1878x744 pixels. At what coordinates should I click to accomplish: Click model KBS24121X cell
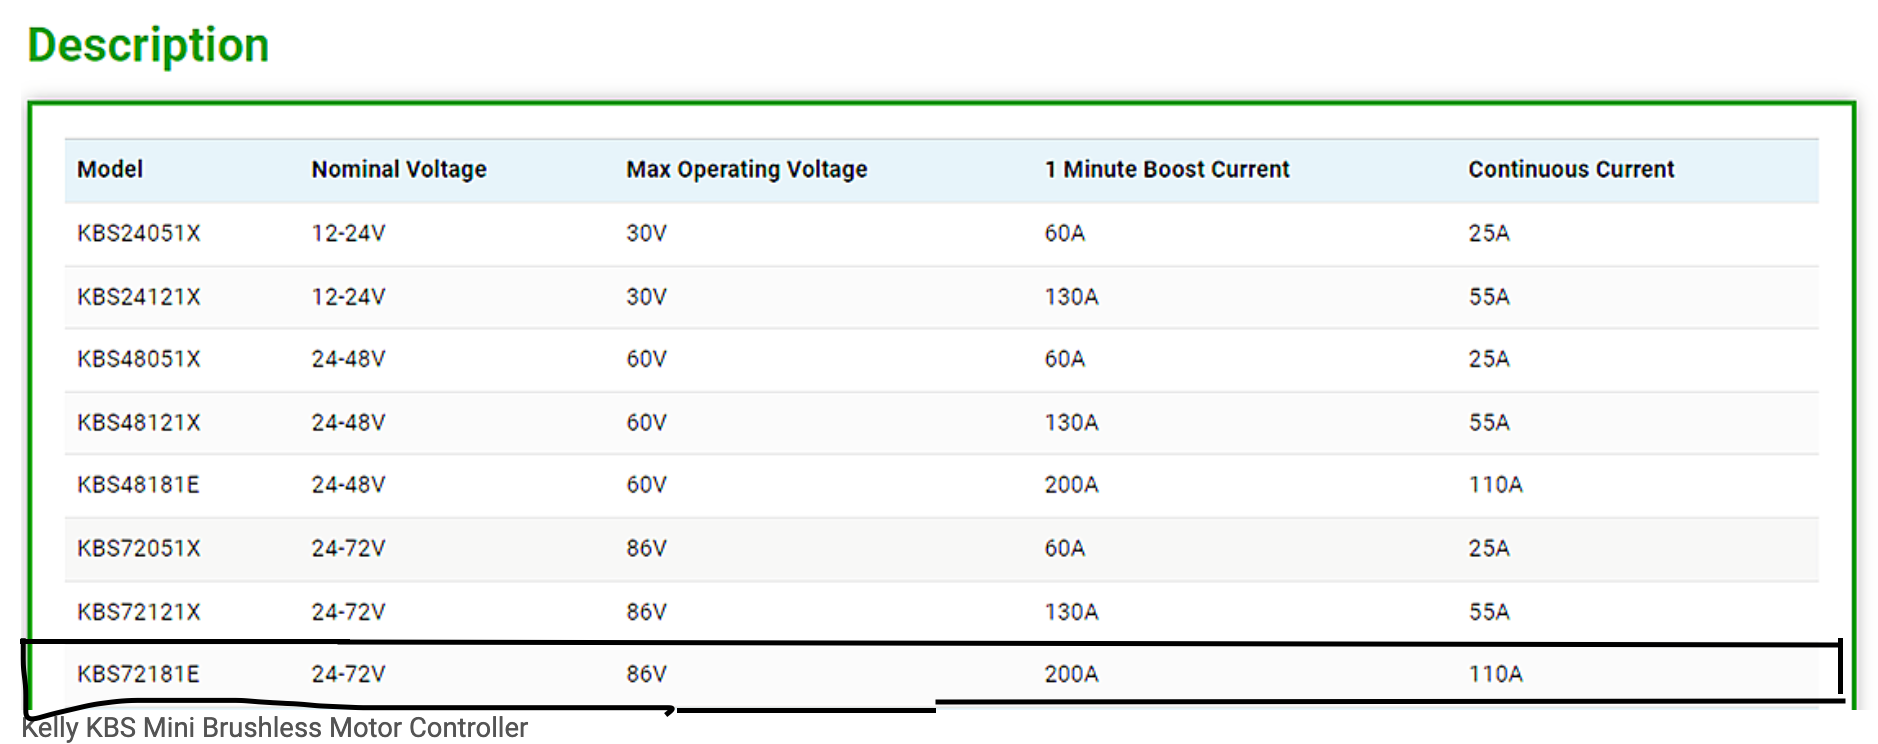coord(139,297)
